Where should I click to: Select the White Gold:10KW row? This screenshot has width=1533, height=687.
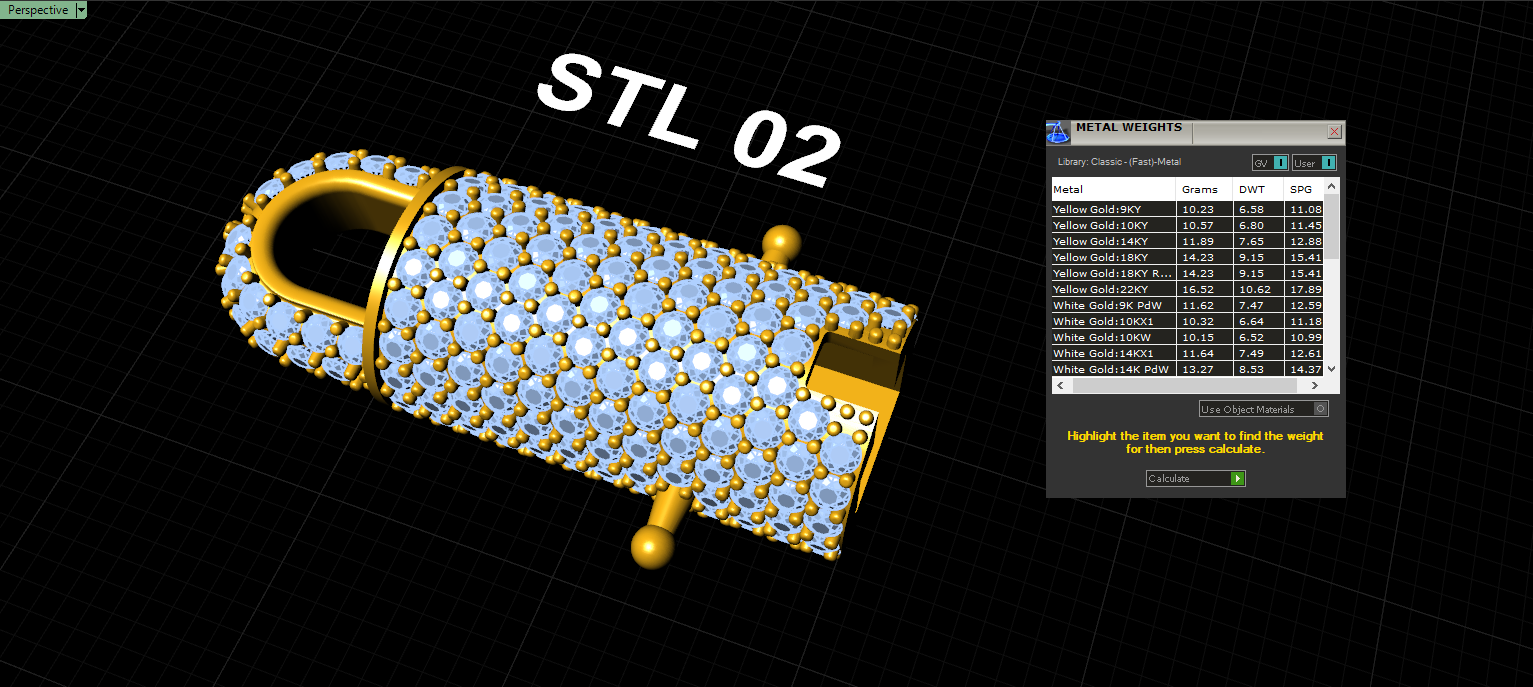pyautogui.click(x=1187, y=337)
